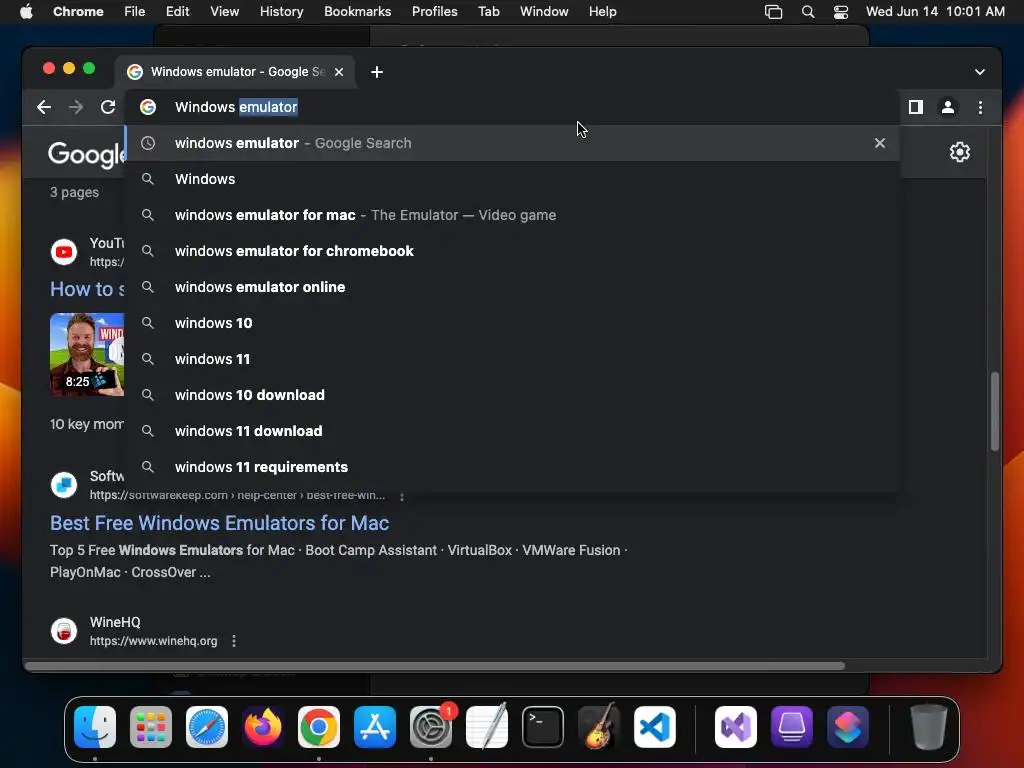Launch GarageBand from the Dock
Screen dimensions: 1024x768
coord(599,727)
